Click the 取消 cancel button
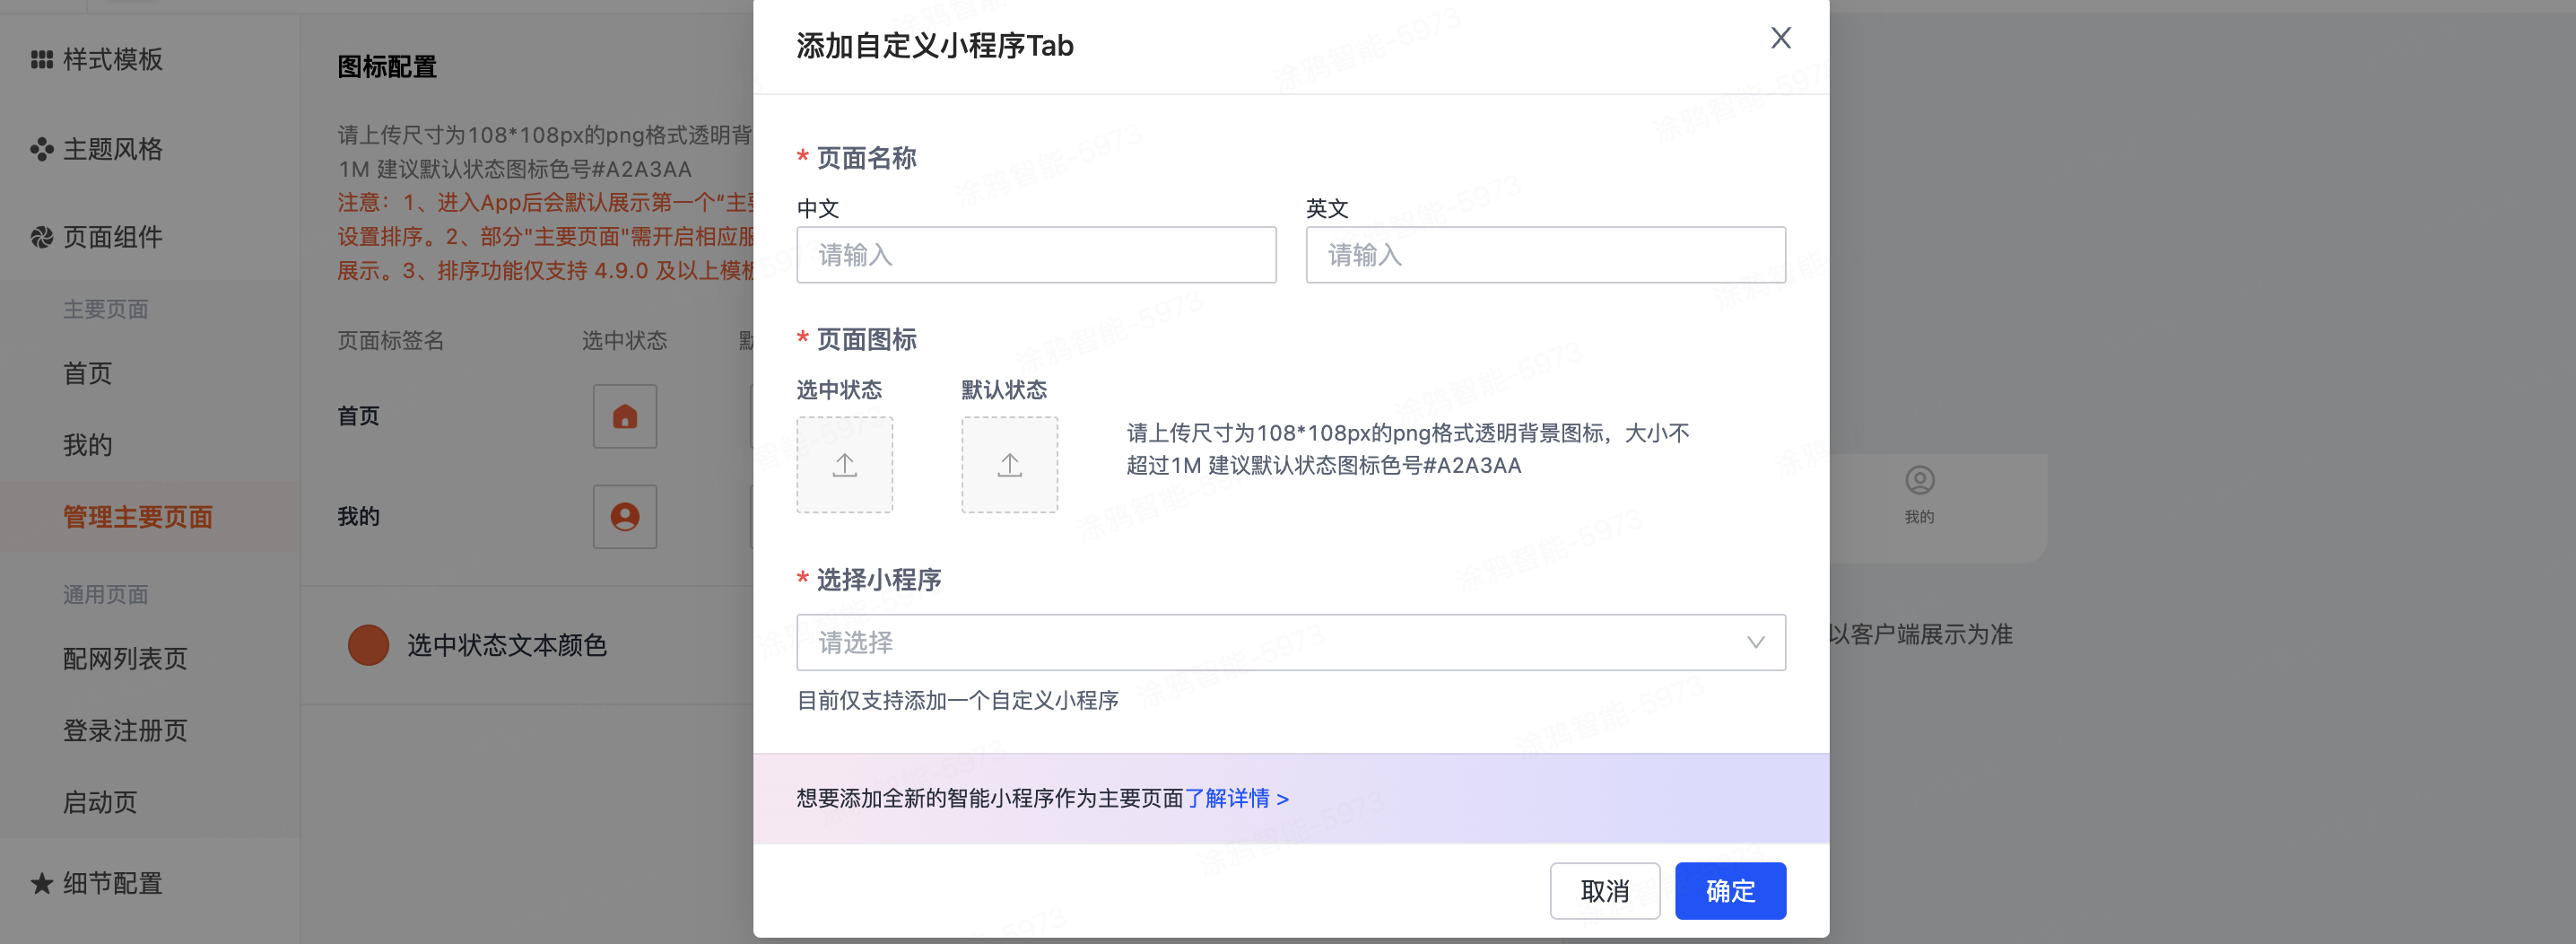Viewport: 2576px width, 944px height. point(1605,890)
